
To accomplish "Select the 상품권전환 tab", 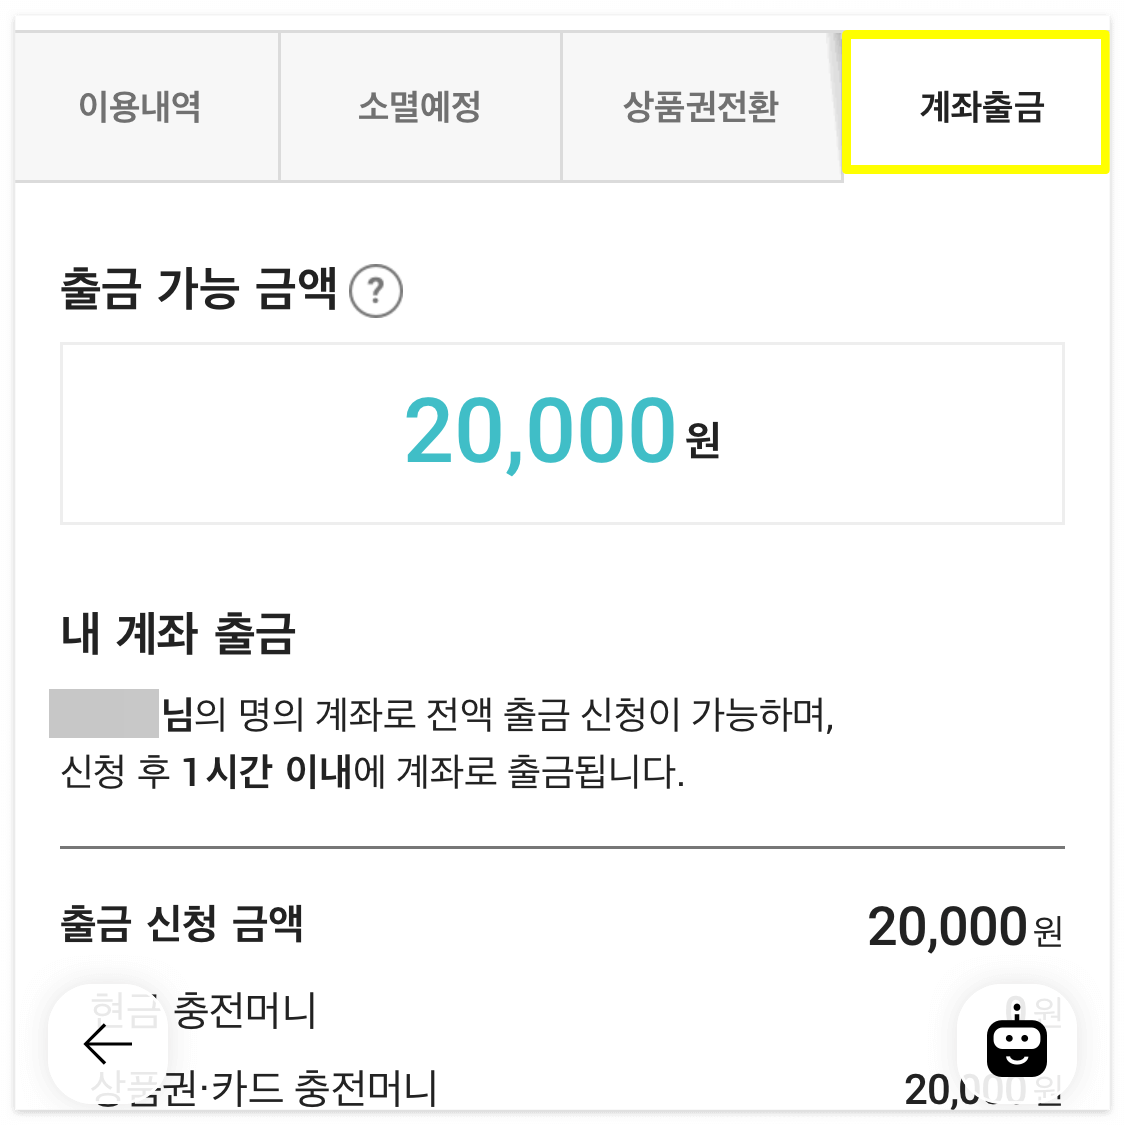I will 702,104.
